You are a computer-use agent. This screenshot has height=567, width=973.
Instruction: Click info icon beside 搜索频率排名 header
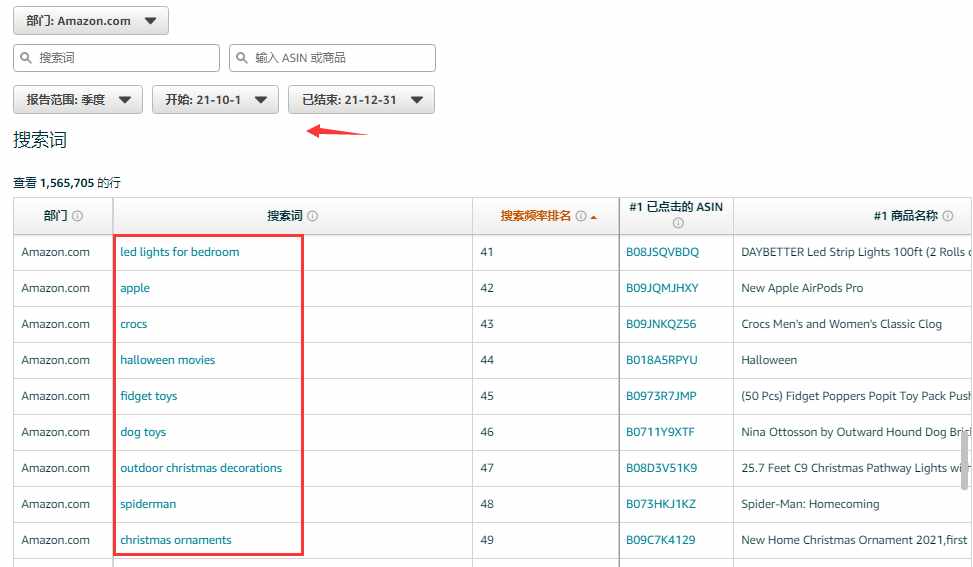[x=581, y=216]
